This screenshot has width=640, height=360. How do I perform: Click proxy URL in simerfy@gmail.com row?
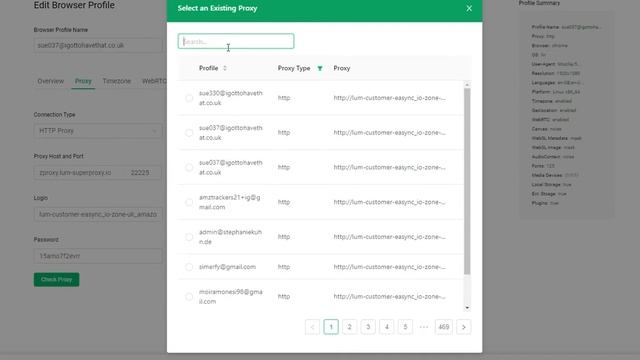389,267
